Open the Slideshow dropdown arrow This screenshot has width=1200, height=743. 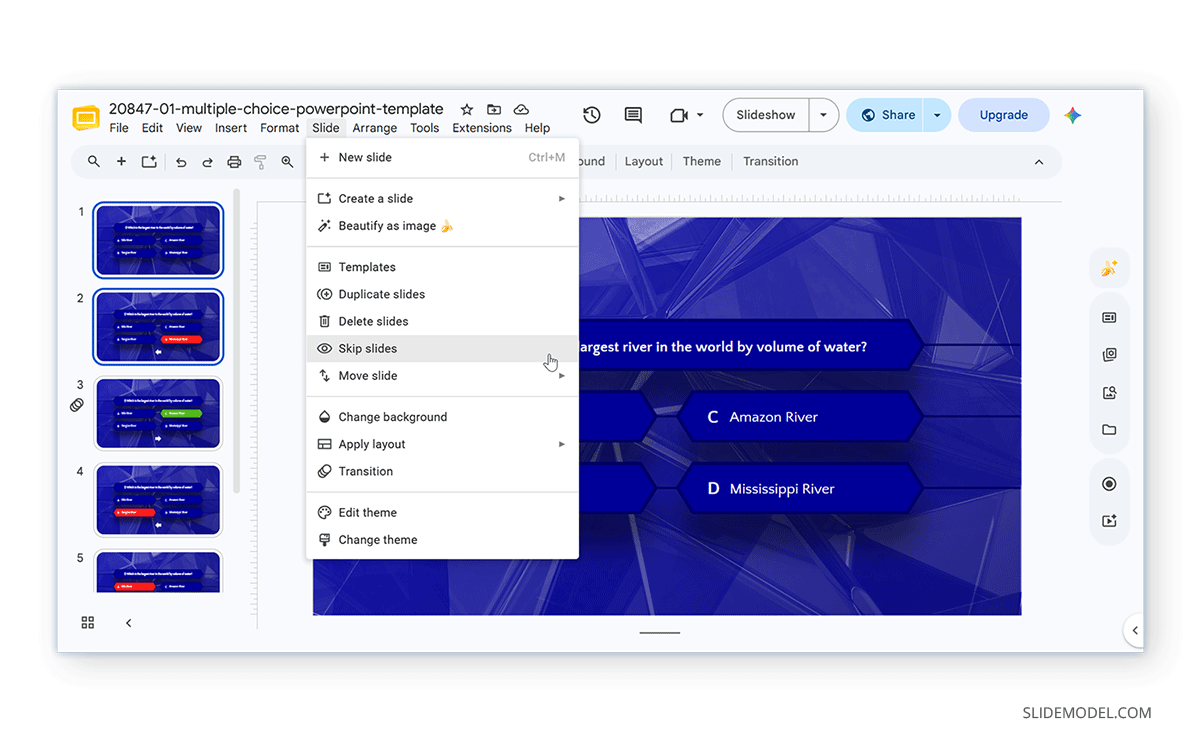tap(823, 115)
